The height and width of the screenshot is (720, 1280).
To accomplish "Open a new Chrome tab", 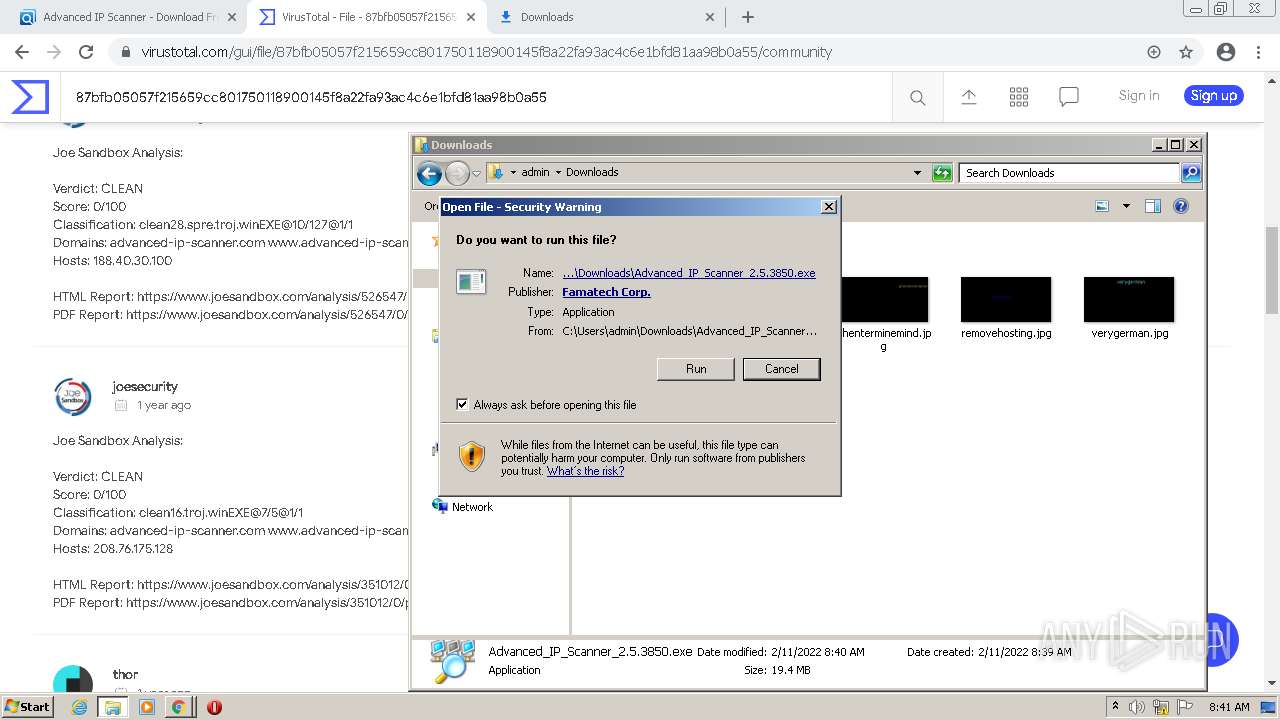I will (748, 17).
